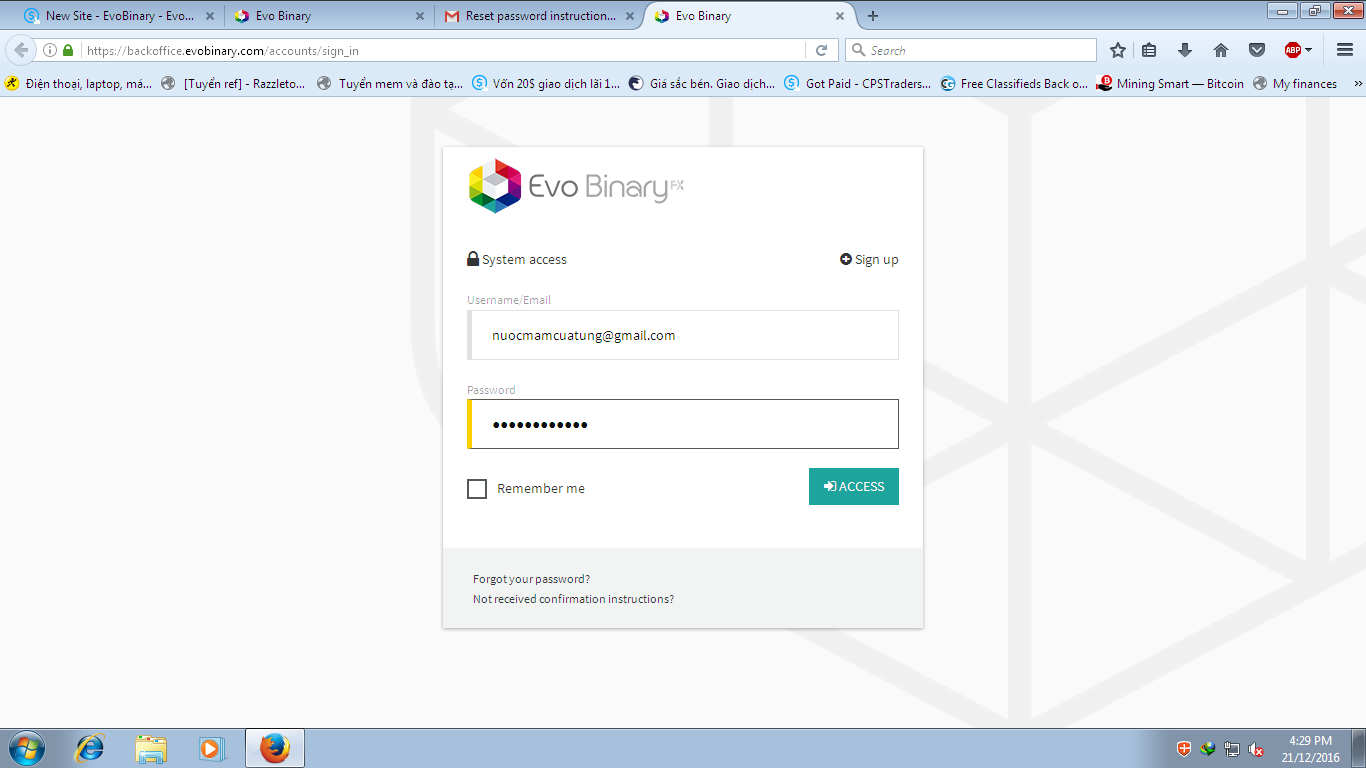
Task: Open the Mining Smart — Bitcoin bookmark
Action: coord(1170,84)
